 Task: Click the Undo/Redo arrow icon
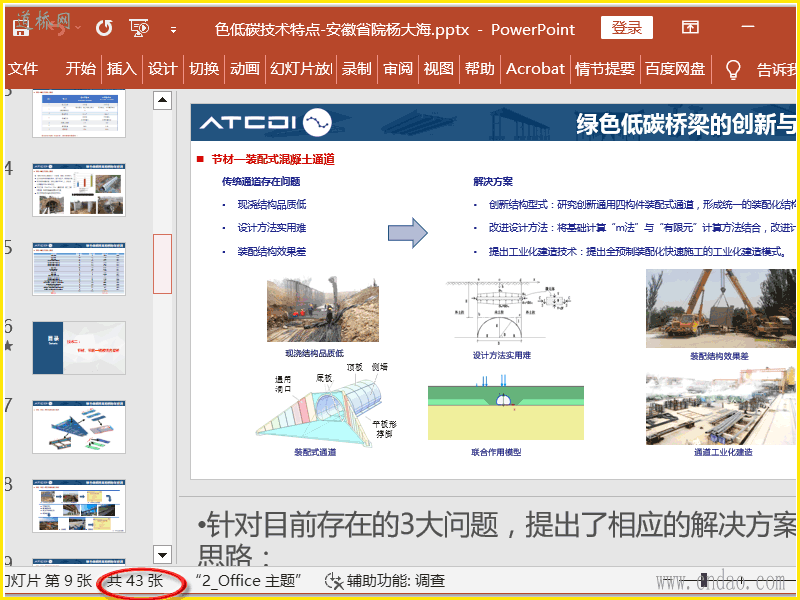point(105,28)
